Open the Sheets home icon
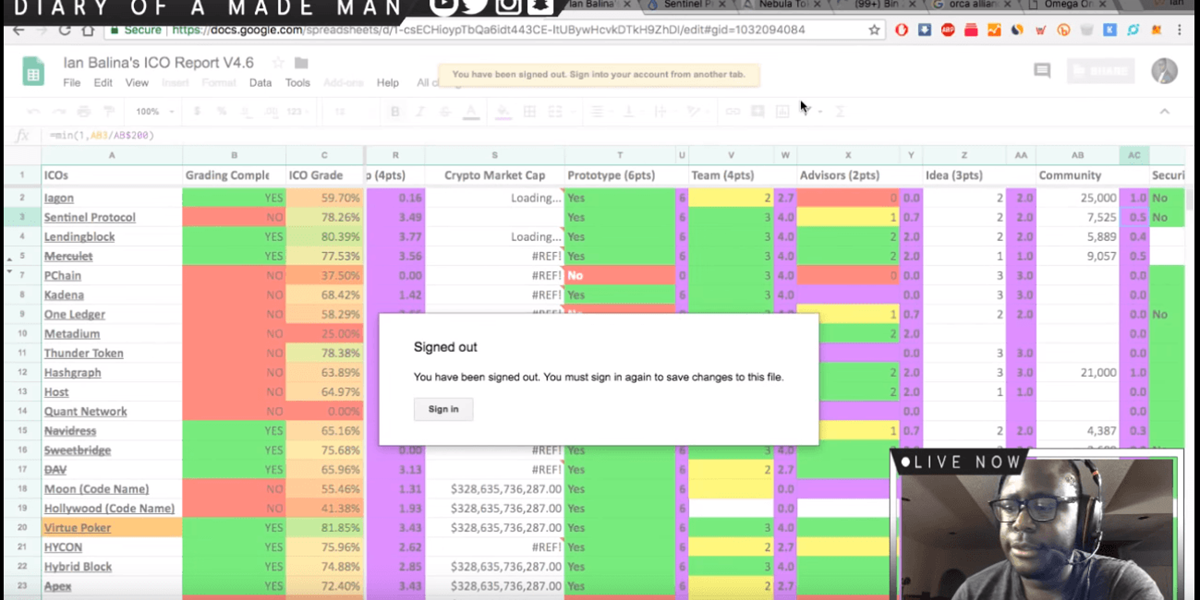The width and height of the screenshot is (1200, 600). point(33,71)
